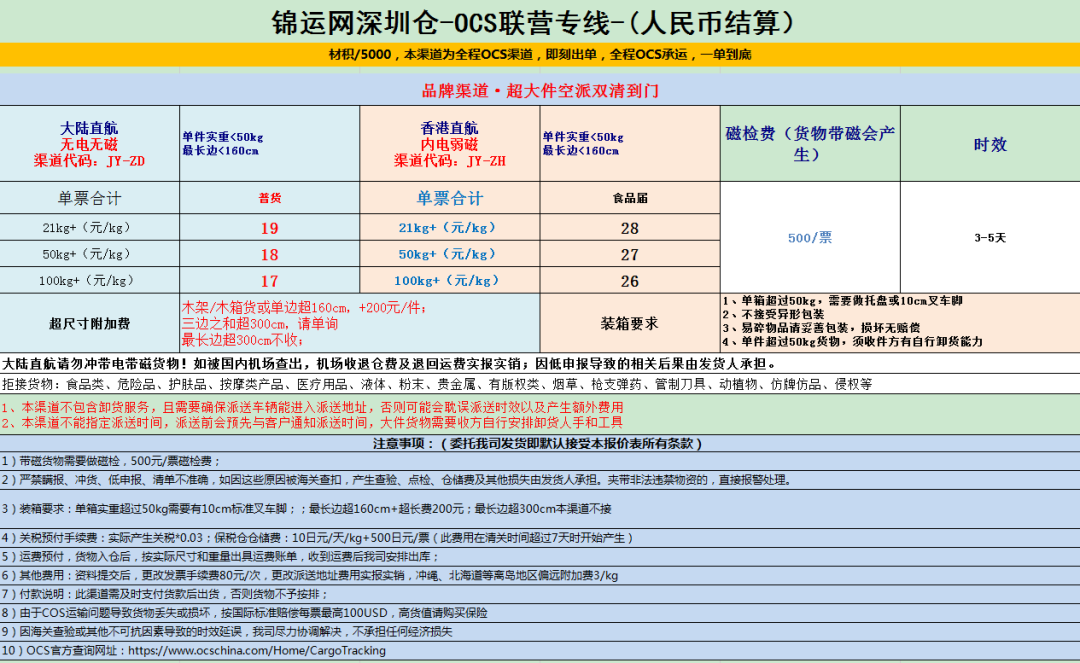The image size is (1080, 663).
Task: Select the 品牌渠道·超大件空派双清到门 header
Action: [x=540, y=90]
